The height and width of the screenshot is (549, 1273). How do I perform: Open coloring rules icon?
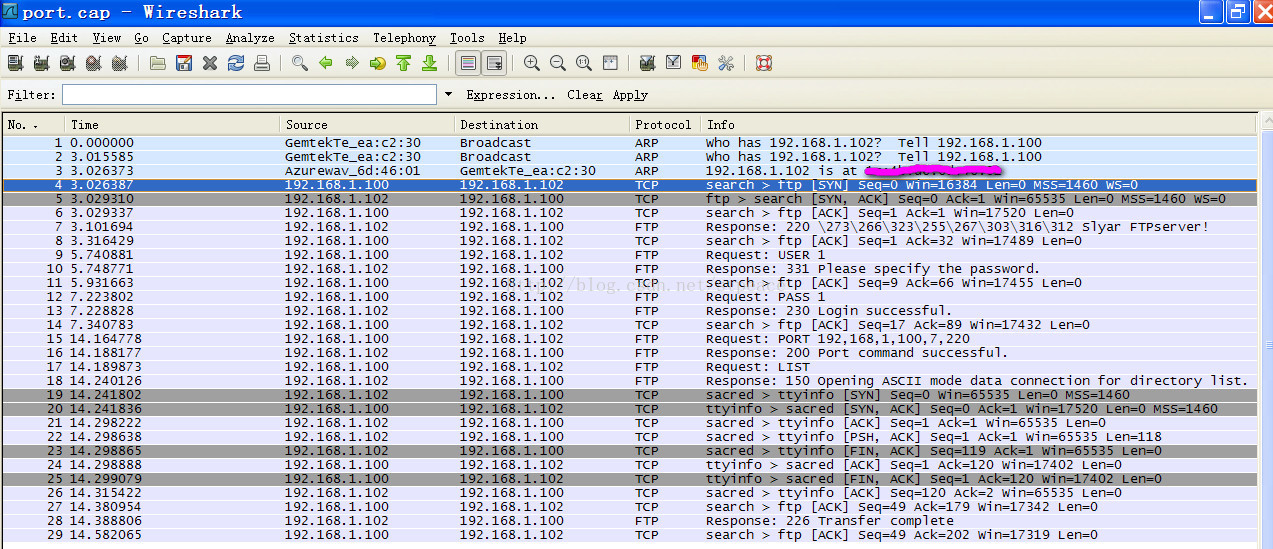pyautogui.click(x=700, y=63)
